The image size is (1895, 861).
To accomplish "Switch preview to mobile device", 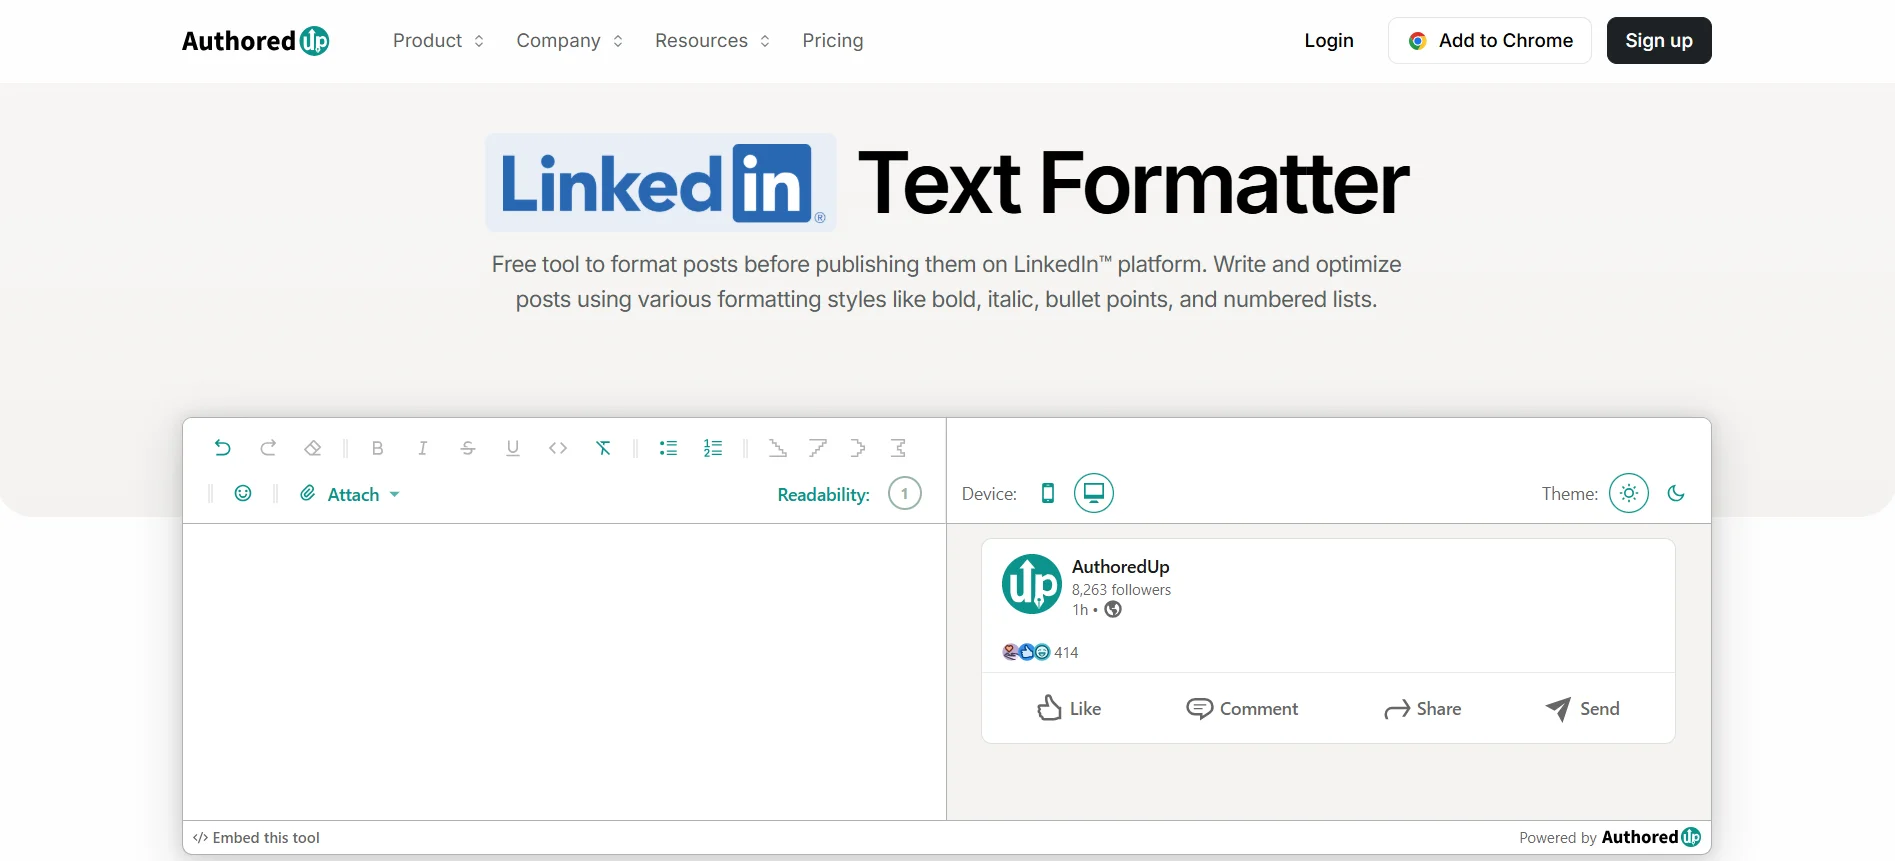I will click(1048, 493).
